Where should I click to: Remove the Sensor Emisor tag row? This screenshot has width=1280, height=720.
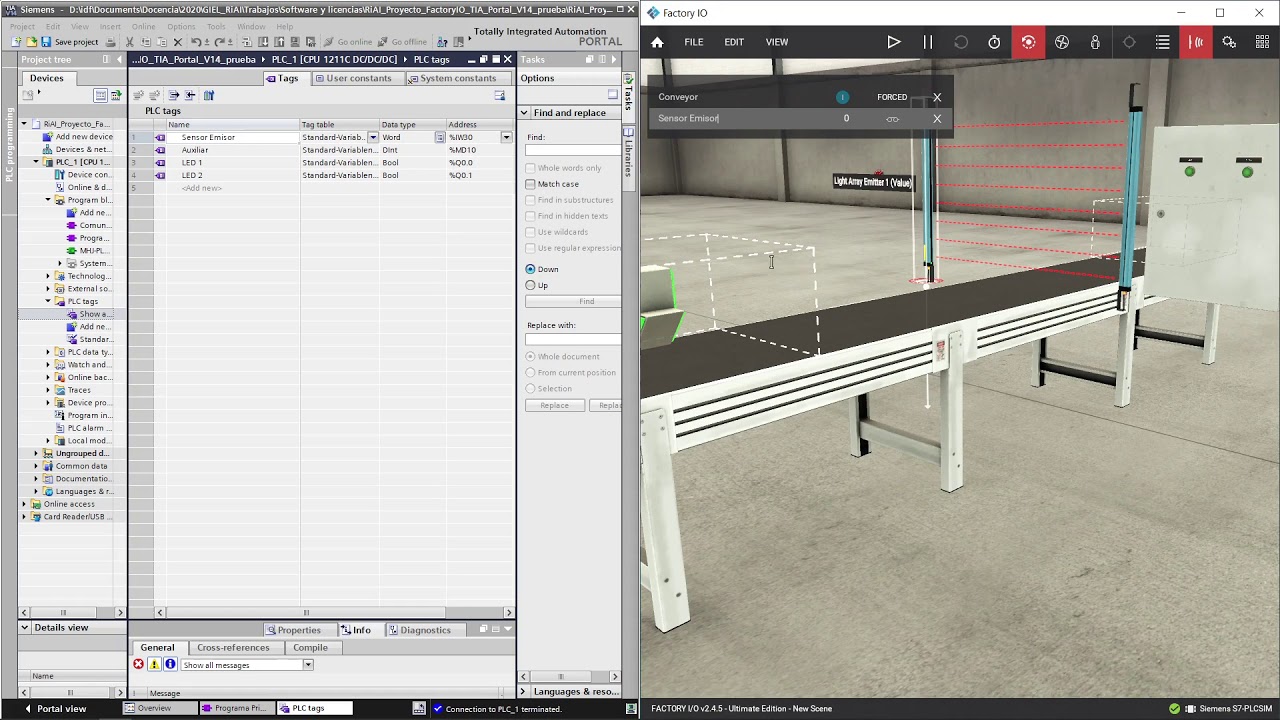(937, 119)
